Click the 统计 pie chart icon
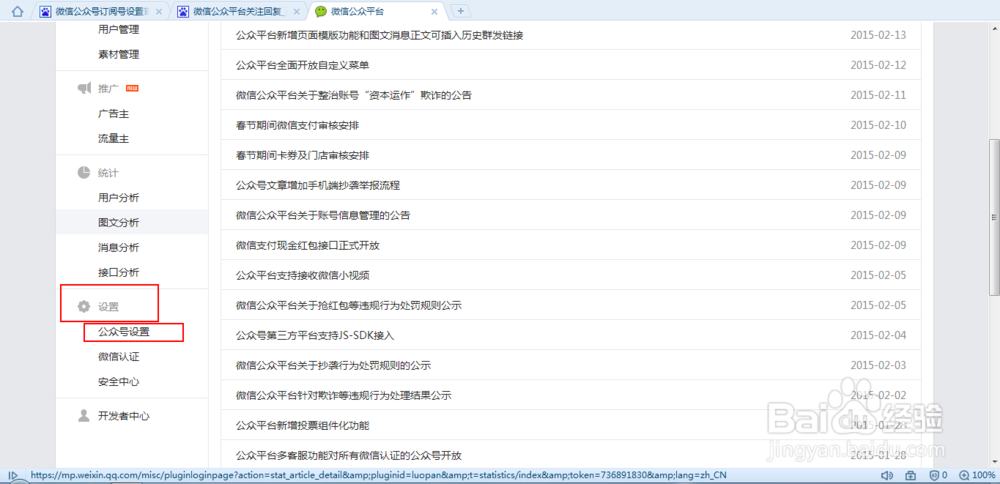1000x484 pixels. pos(84,172)
